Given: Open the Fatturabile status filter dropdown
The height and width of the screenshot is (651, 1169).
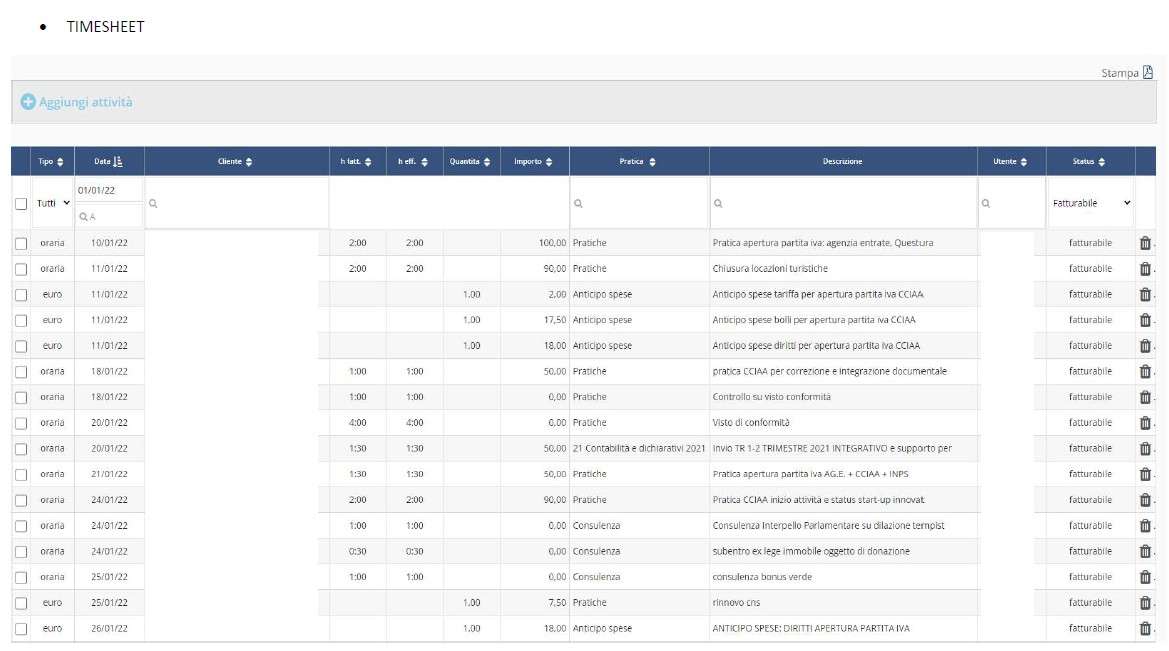Looking at the screenshot, I should click(1090, 203).
